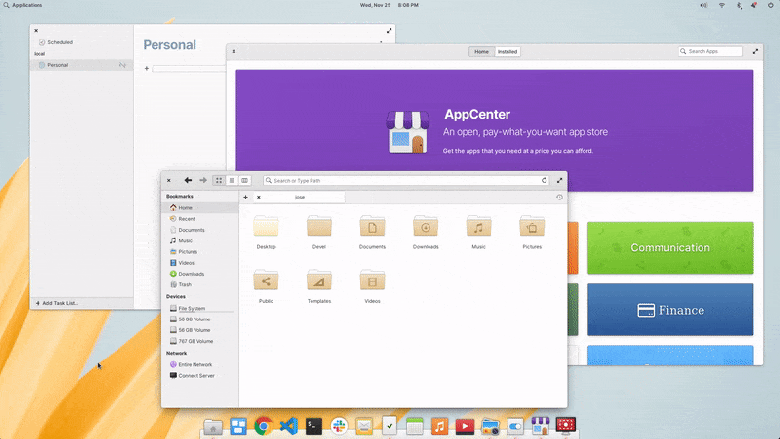Select the Scheduled list in Tasks
This screenshot has height=439, width=780.
pyautogui.click(x=82, y=42)
